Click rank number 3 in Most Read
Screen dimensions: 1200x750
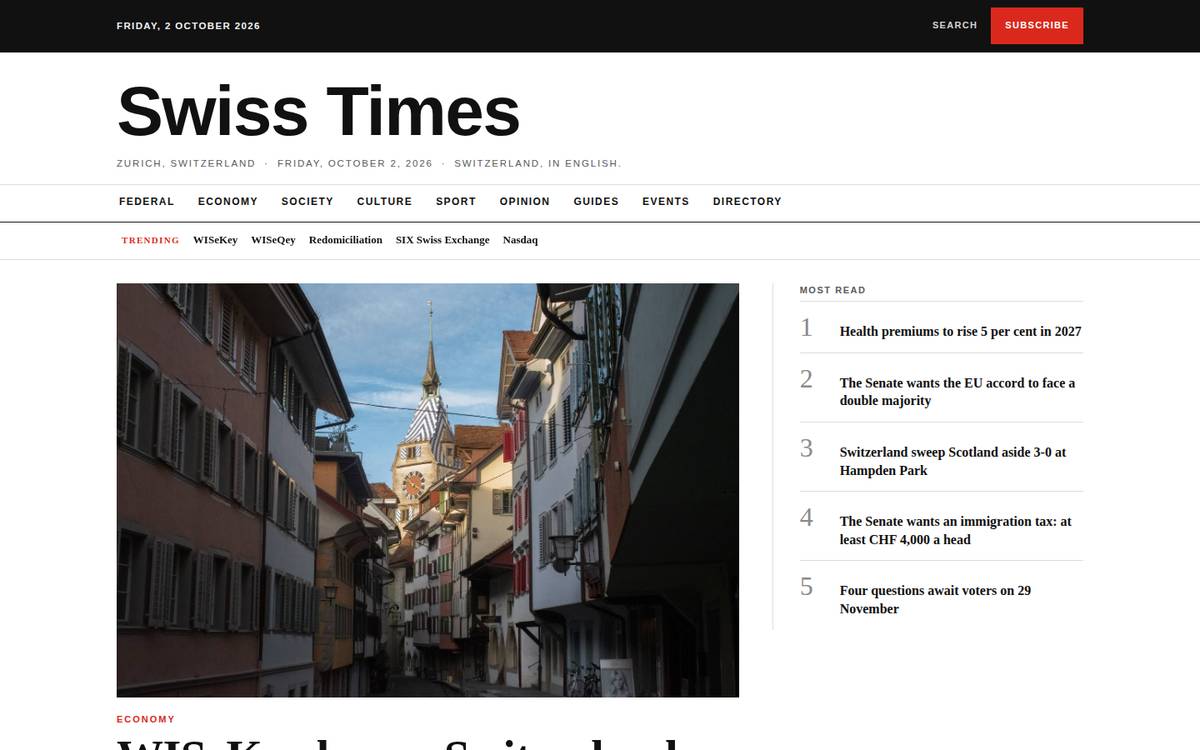click(806, 449)
